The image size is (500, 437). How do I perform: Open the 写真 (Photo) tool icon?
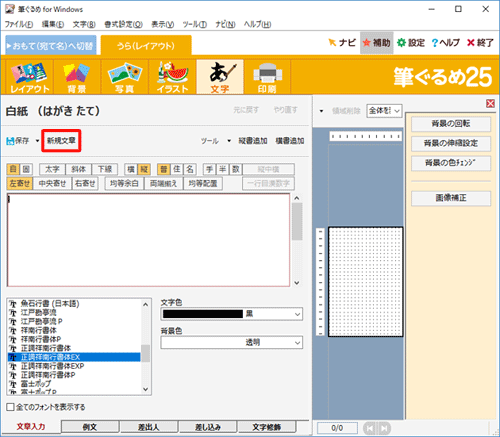[x=124, y=77]
